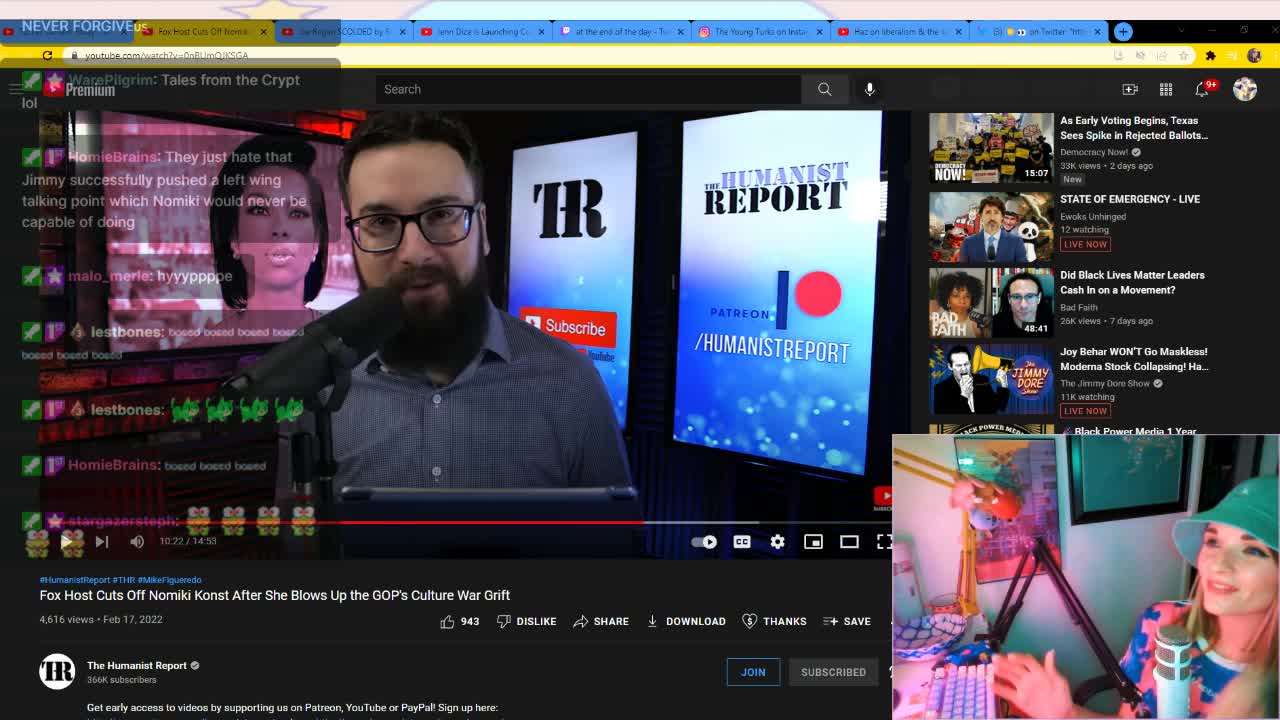Click 'The Jimmy Dore Show' channel name
The width and height of the screenshot is (1280, 720).
click(1105, 383)
